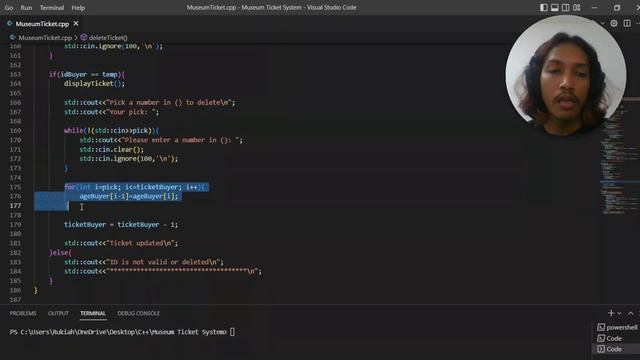Open the Run menu

pos(26,8)
